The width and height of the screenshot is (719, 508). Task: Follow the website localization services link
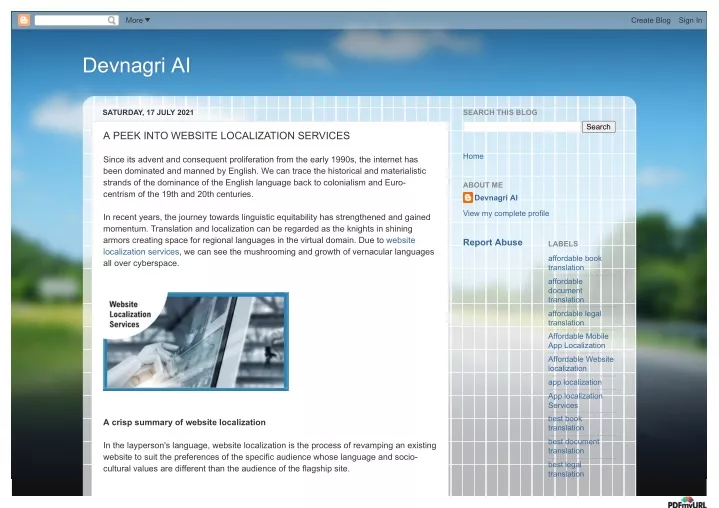(x=259, y=246)
